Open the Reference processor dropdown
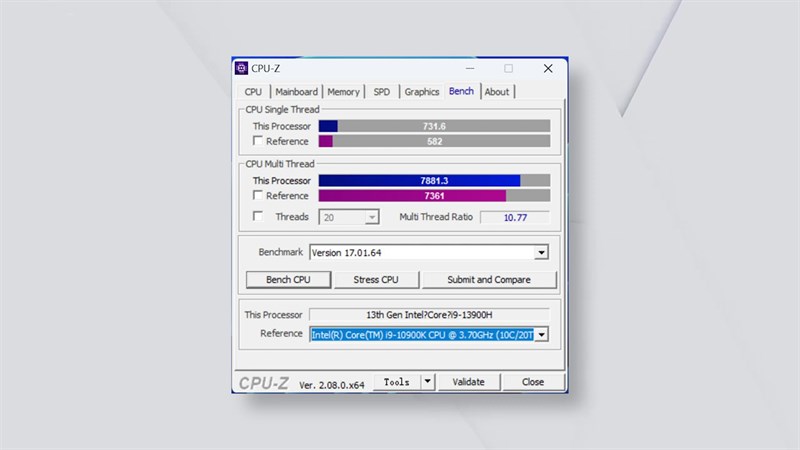800x450 pixels. click(x=541, y=334)
